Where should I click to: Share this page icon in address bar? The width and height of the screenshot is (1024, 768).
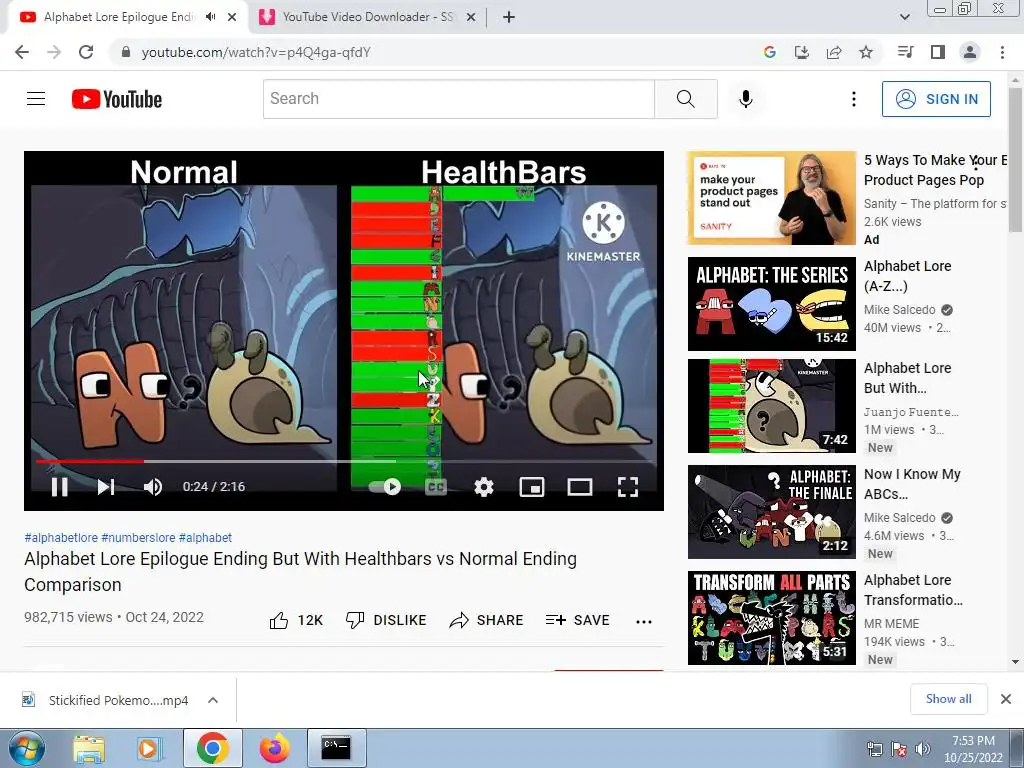[x=834, y=52]
